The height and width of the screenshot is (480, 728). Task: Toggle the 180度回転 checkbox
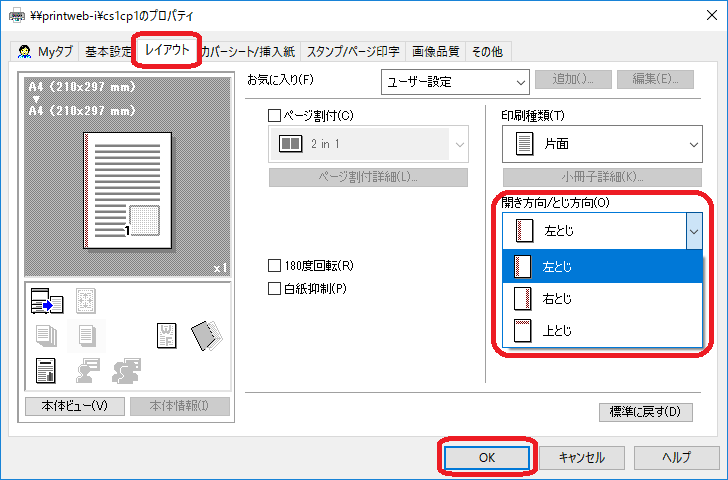pyautogui.click(x=274, y=266)
